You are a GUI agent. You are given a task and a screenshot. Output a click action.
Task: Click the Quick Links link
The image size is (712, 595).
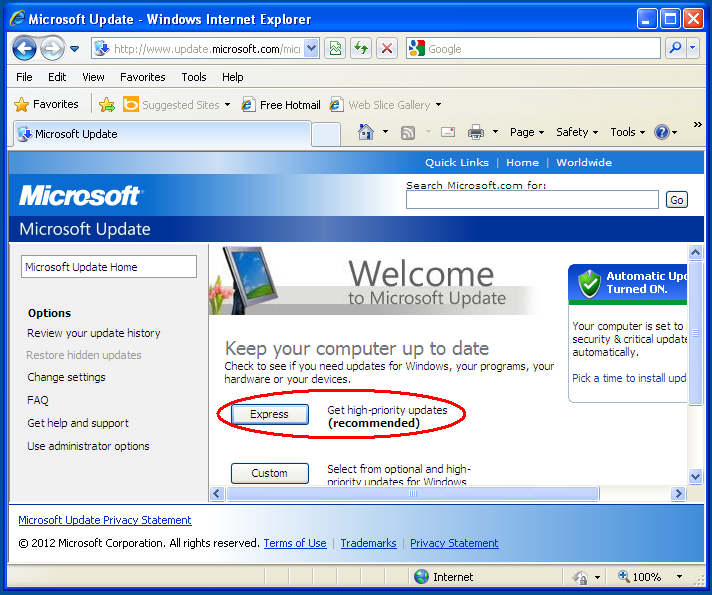[457, 163]
